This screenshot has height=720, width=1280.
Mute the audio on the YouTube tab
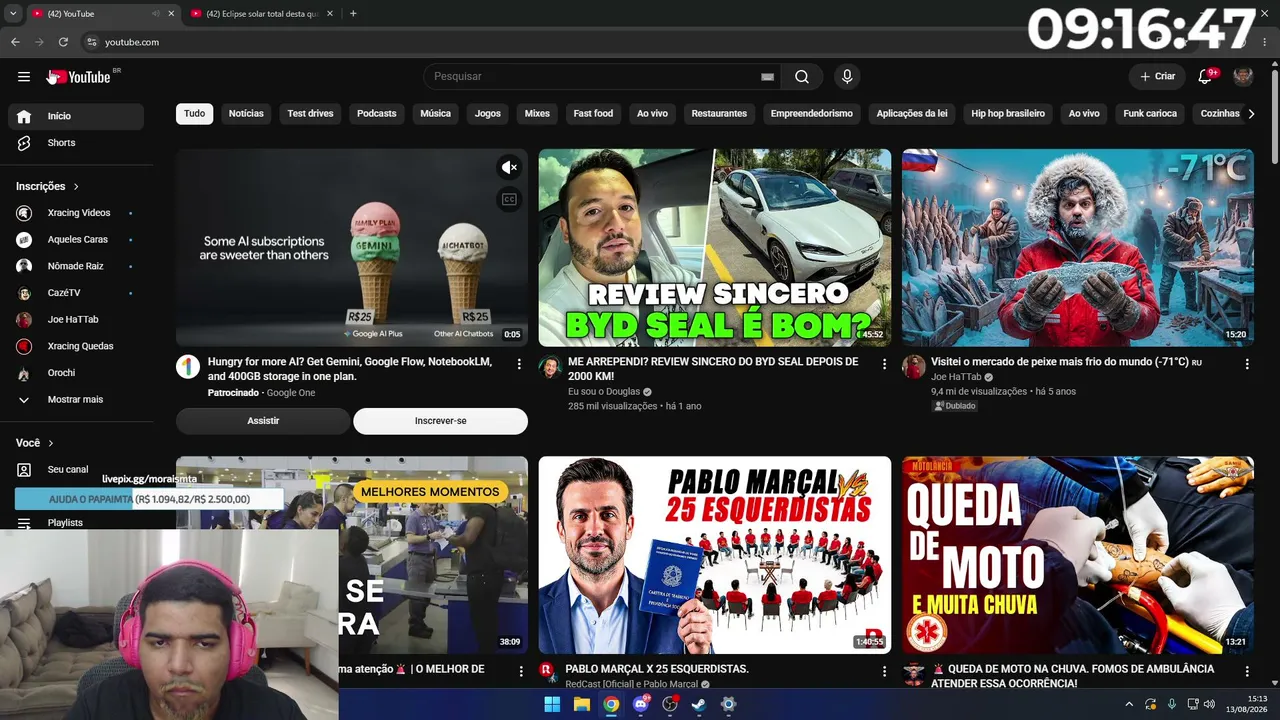pyautogui.click(x=156, y=14)
